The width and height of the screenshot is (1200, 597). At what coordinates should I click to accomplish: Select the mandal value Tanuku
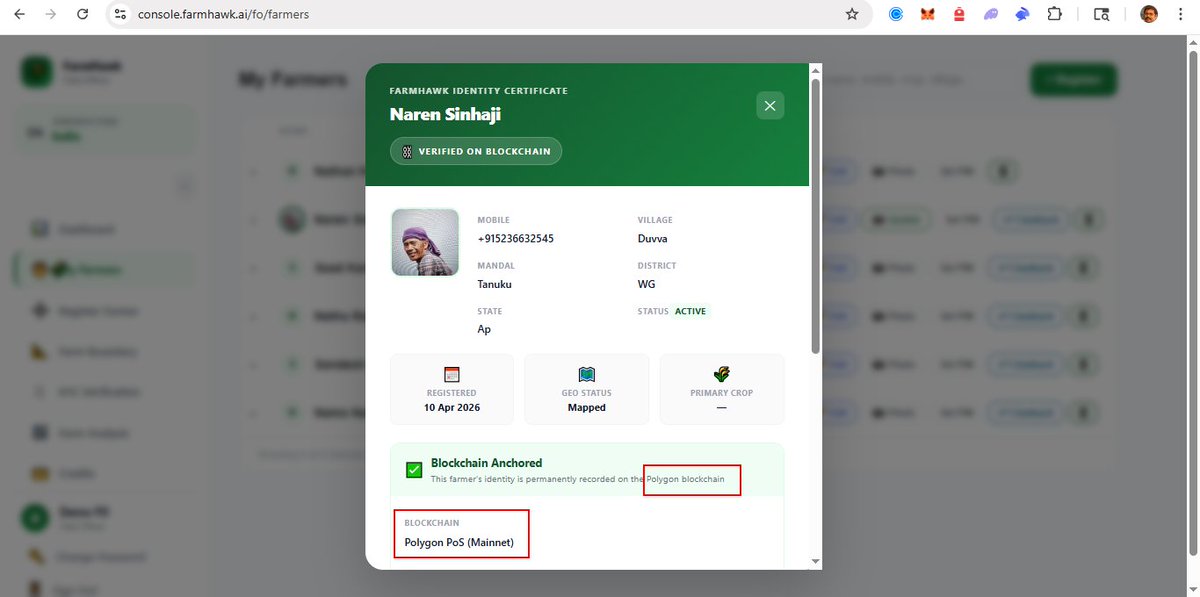[x=496, y=284]
